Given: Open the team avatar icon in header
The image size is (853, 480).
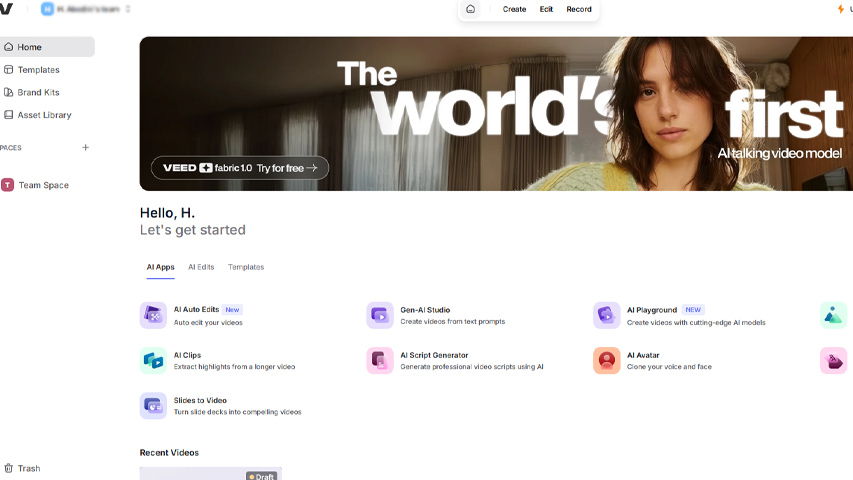Looking at the screenshot, I should [x=47, y=9].
